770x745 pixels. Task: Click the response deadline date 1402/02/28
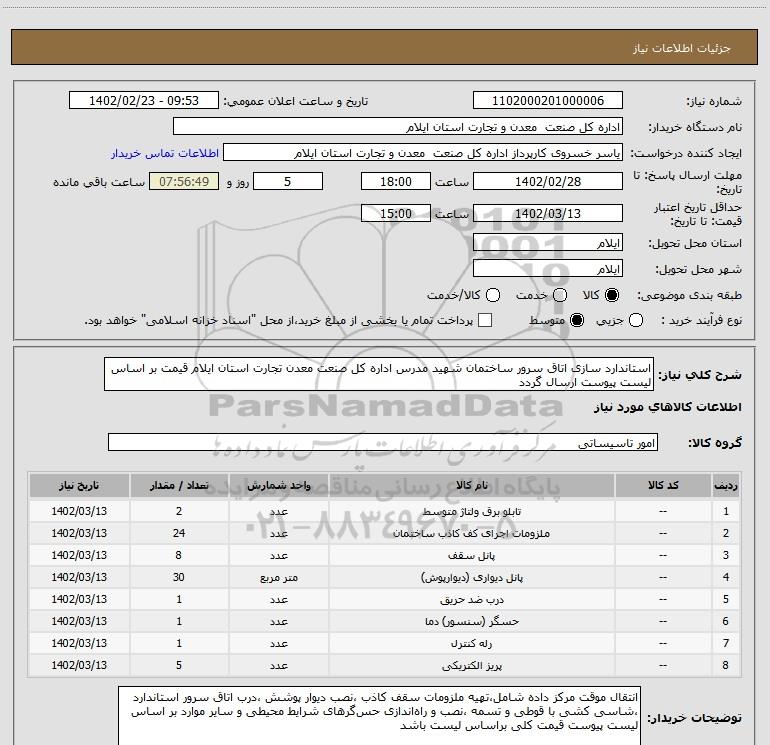point(548,181)
